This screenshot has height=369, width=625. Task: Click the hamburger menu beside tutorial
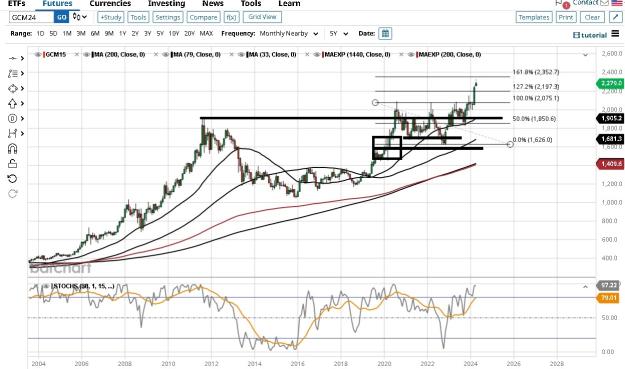point(615,34)
